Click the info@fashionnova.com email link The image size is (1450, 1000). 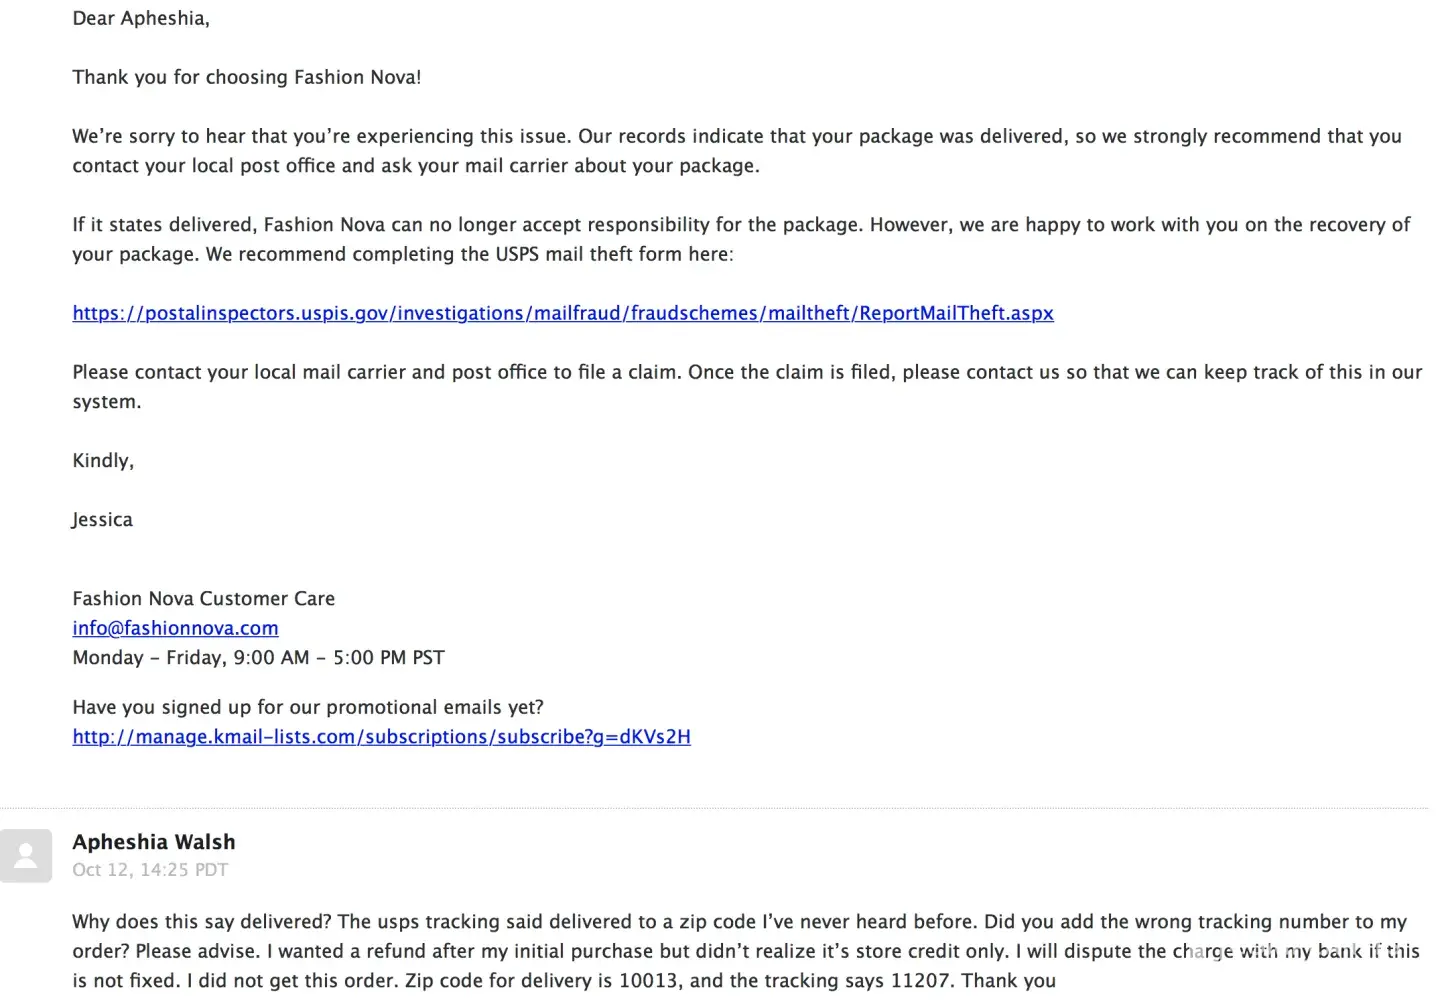(x=175, y=628)
